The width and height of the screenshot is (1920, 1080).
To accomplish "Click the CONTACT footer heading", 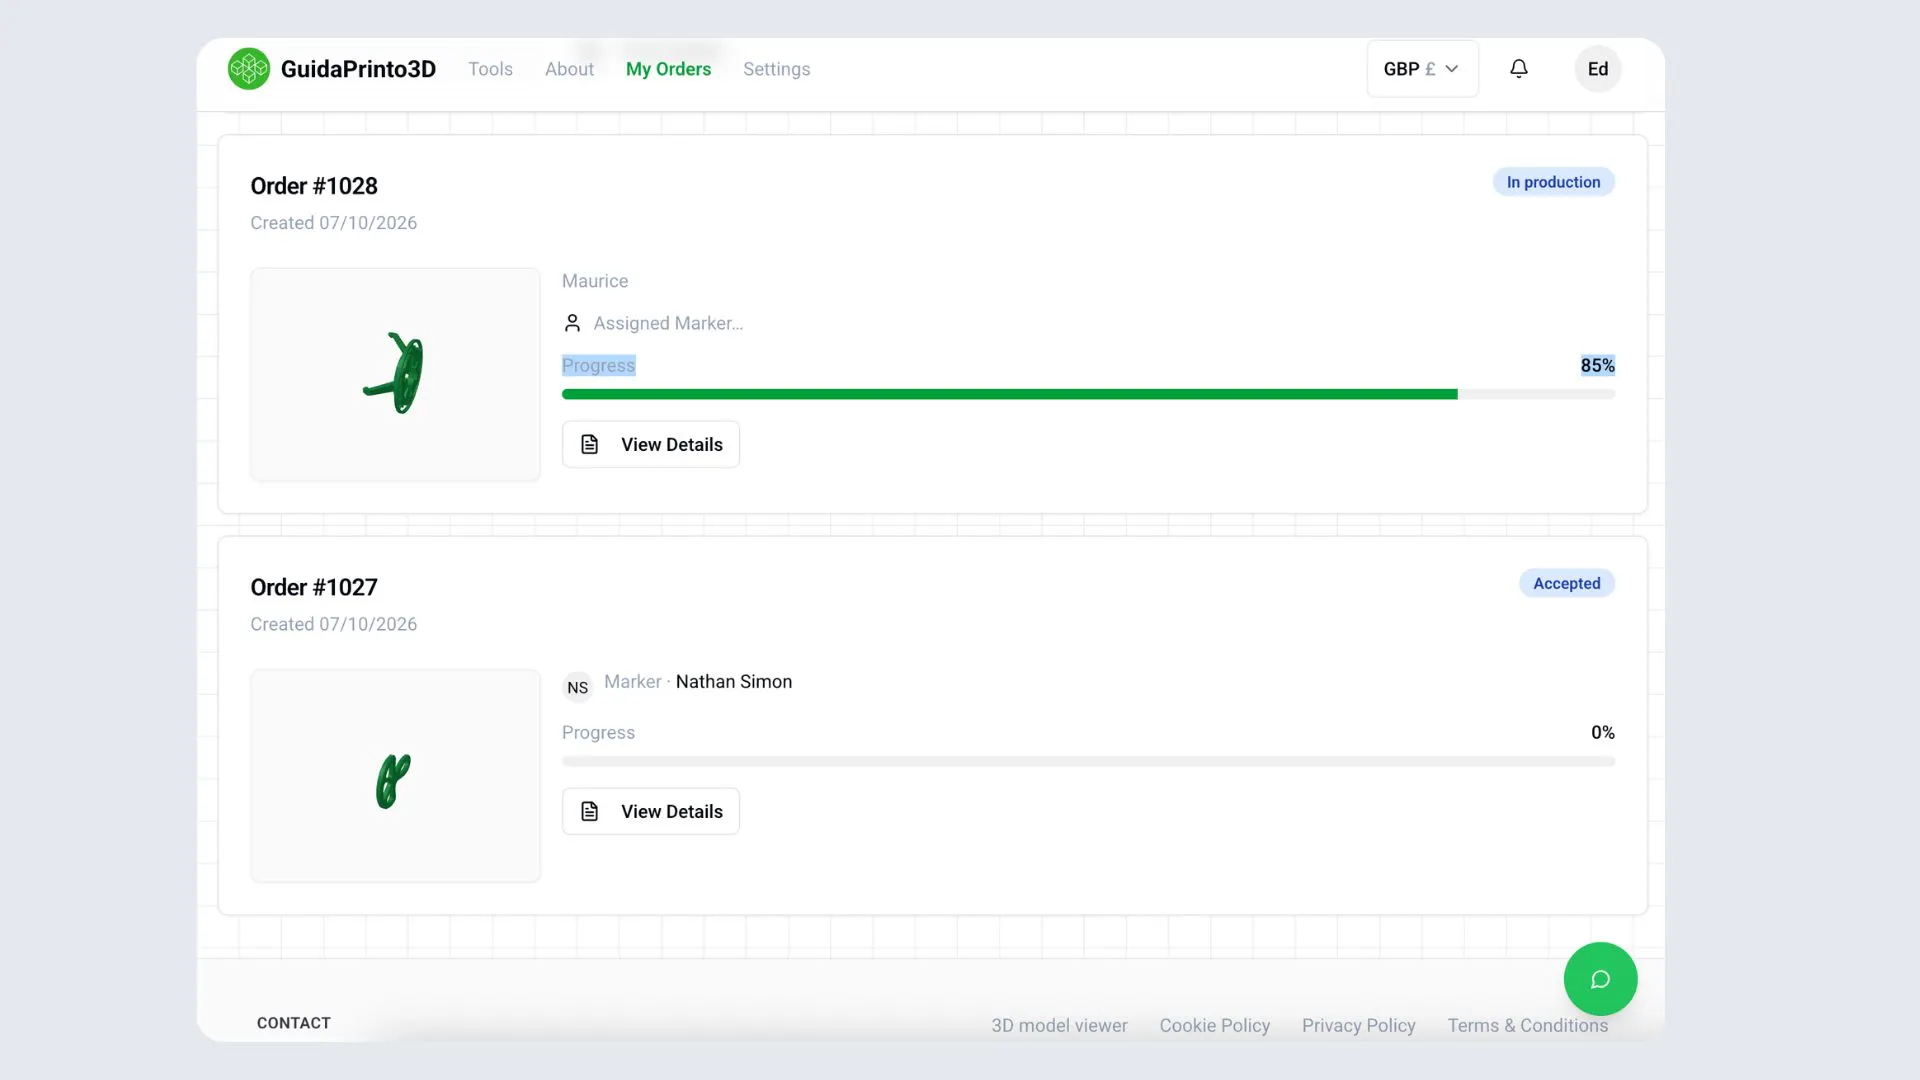I will coord(293,1023).
